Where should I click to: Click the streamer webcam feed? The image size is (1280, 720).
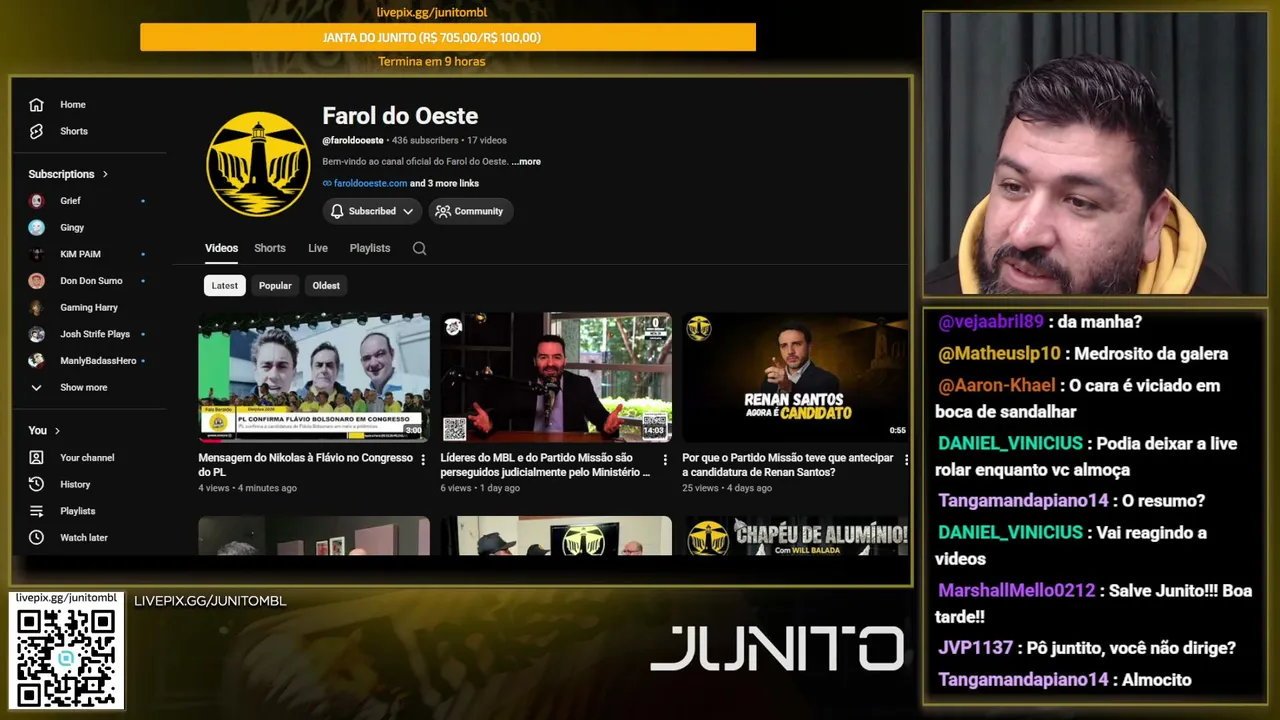[x=1095, y=154]
